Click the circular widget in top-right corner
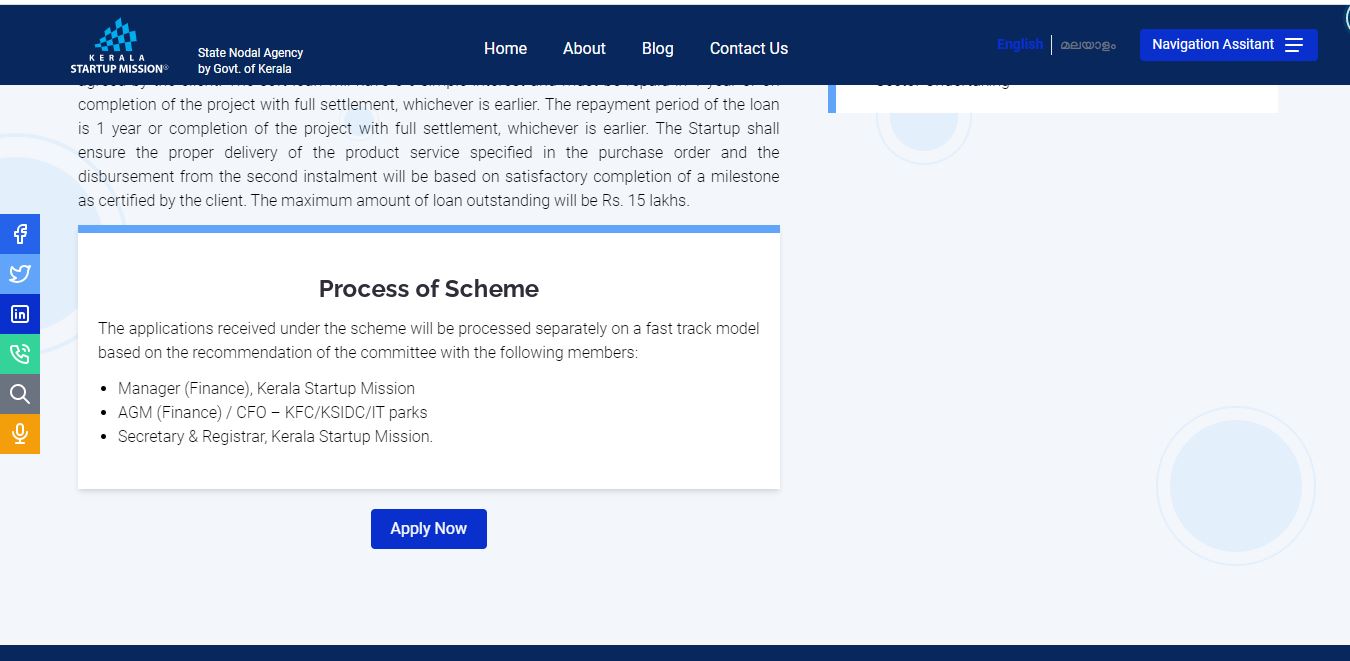 click(1344, 18)
